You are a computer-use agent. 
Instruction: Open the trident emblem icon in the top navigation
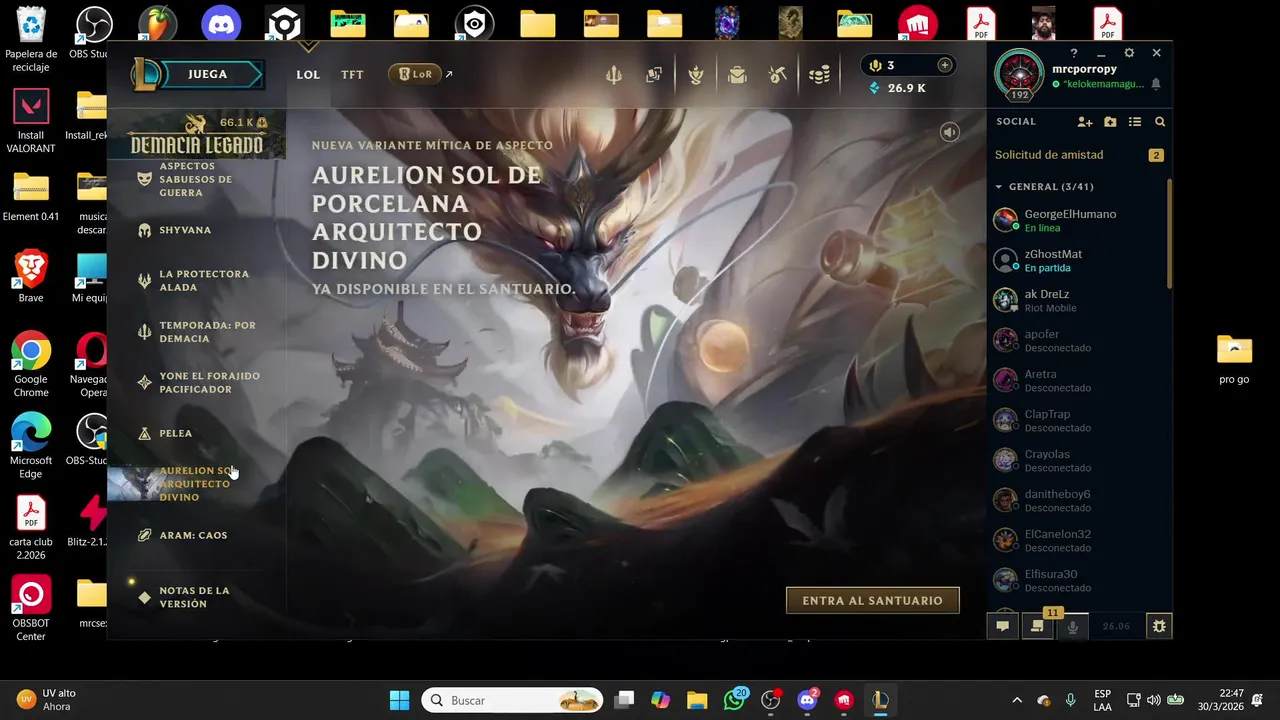coord(613,74)
